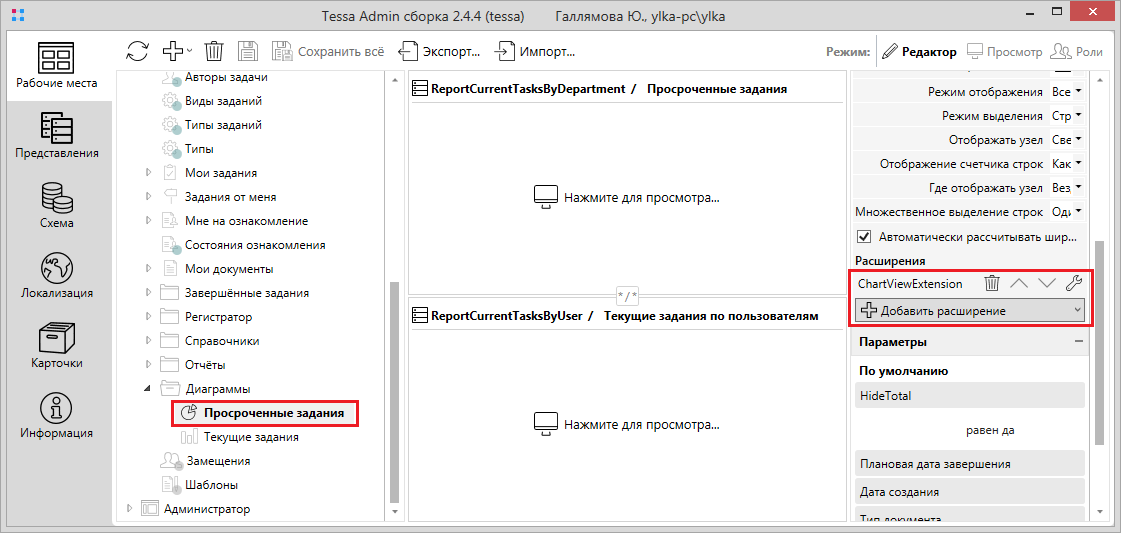Screen dimensions: 1121x533
Task: Switch to Editor mode
Action: click(918, 51)
